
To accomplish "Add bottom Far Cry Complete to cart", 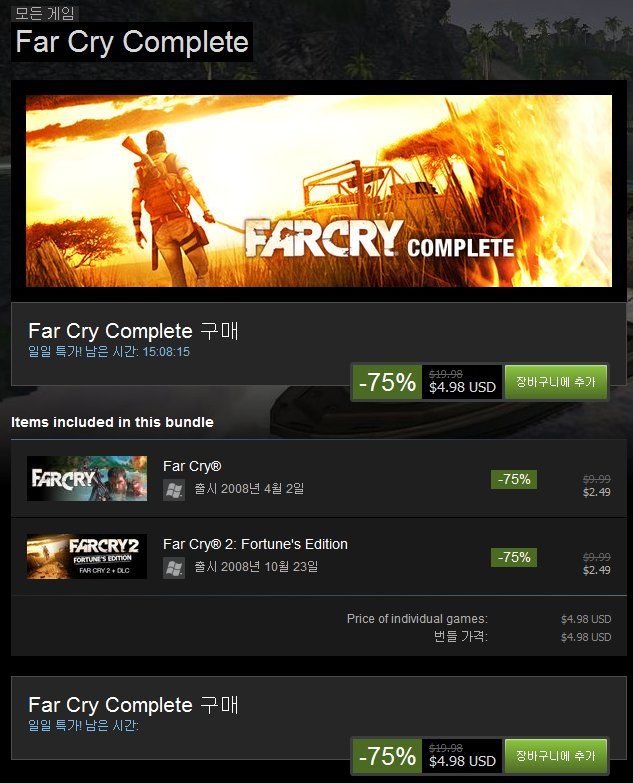I will pyautogui.click(x=556, y=756).
